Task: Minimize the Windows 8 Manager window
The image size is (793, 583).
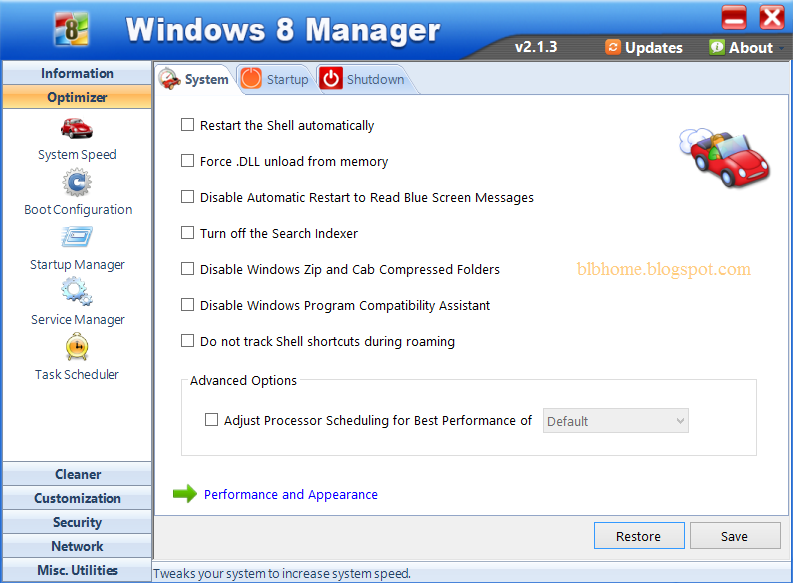Action: coord(734,18)
